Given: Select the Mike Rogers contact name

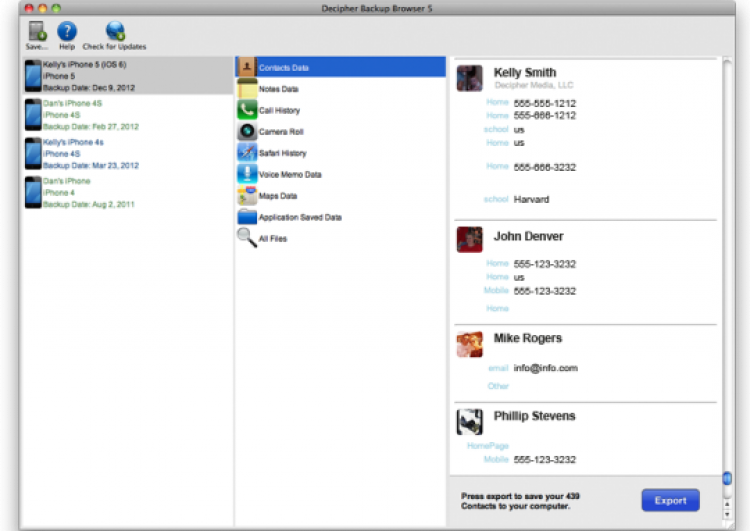Looking at the screenshot, I should tap(528, 338).
